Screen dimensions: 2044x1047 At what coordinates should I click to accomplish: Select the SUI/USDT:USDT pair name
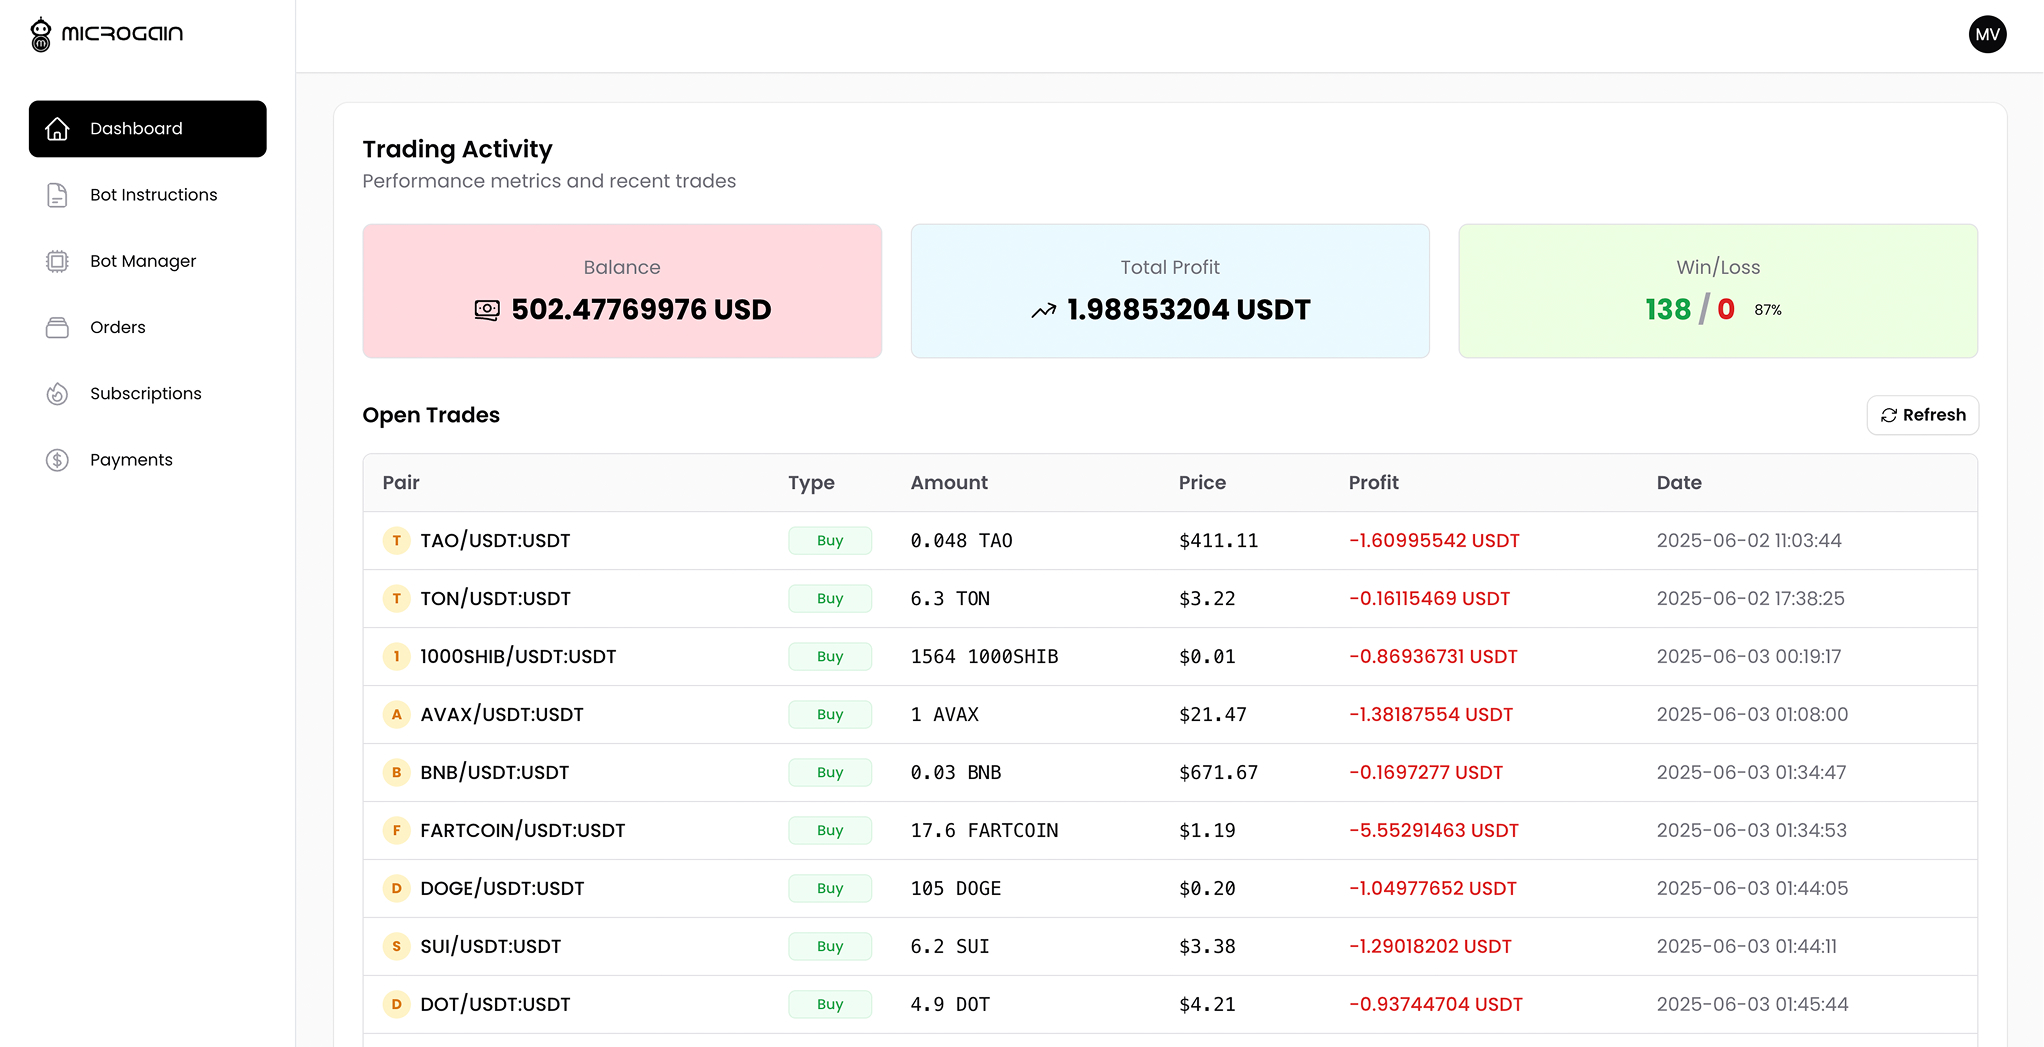pos(490,947)
